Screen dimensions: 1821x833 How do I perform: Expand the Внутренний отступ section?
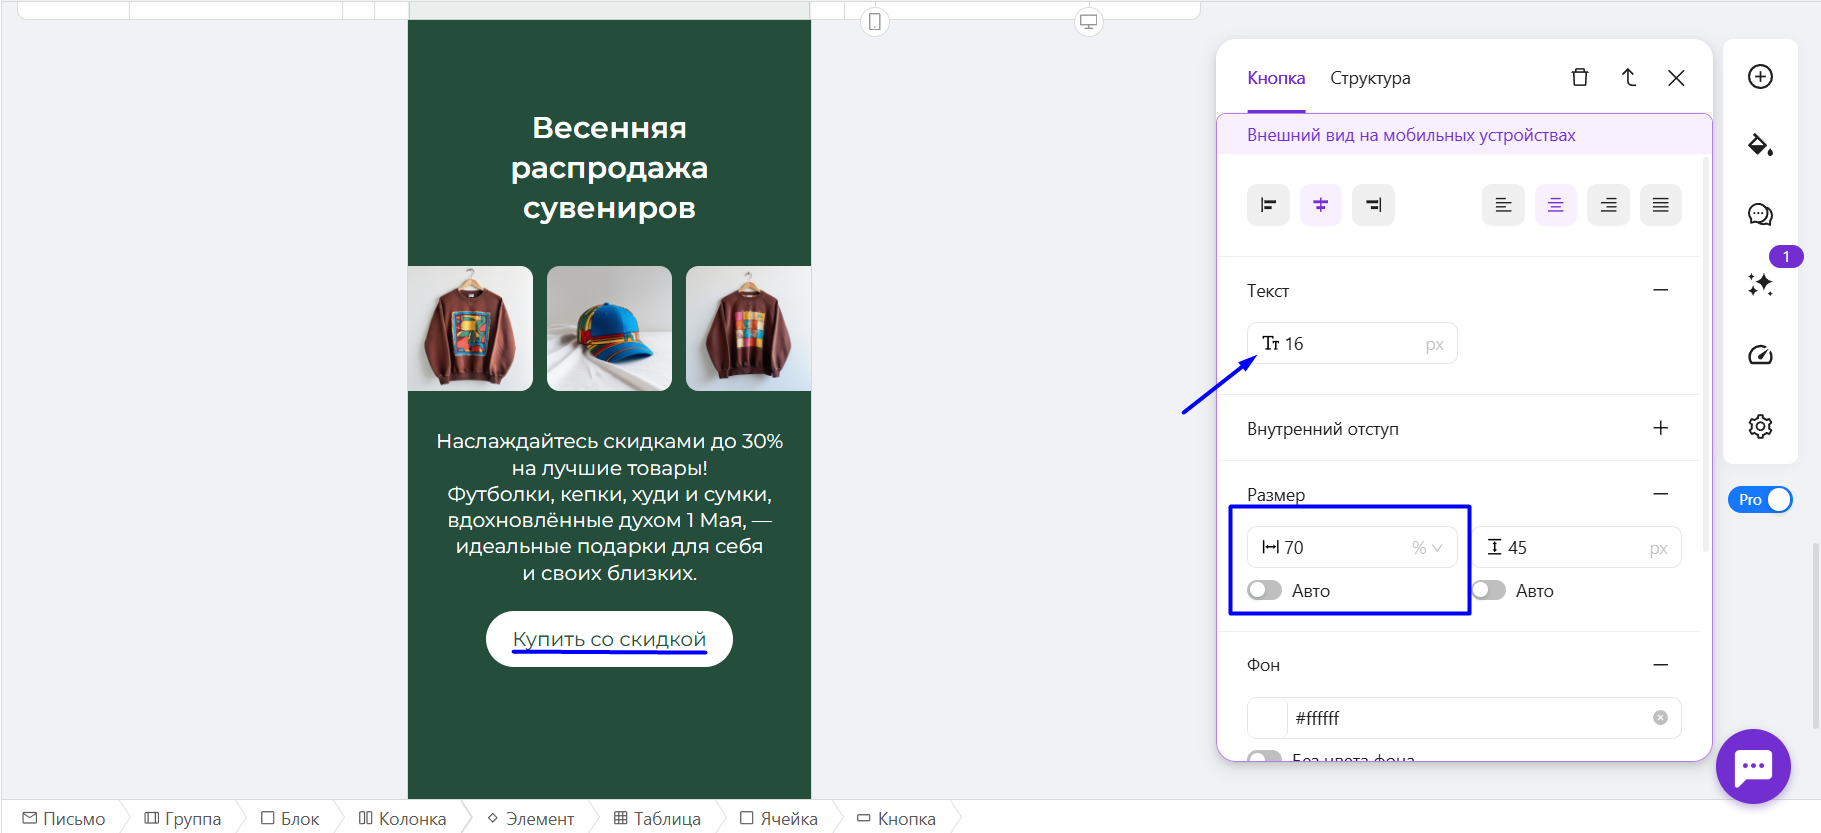tap(1660, 428)
